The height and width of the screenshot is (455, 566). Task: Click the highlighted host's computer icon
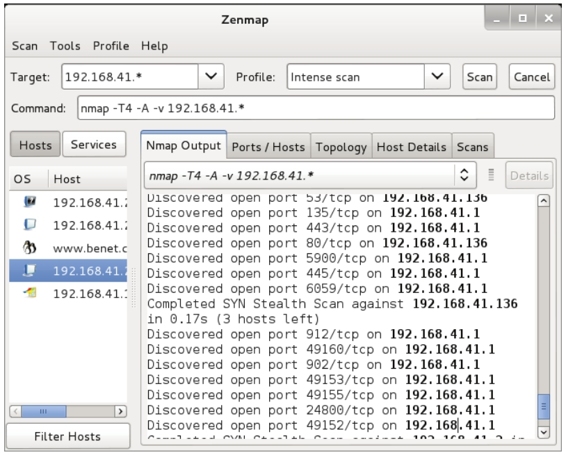30,270
